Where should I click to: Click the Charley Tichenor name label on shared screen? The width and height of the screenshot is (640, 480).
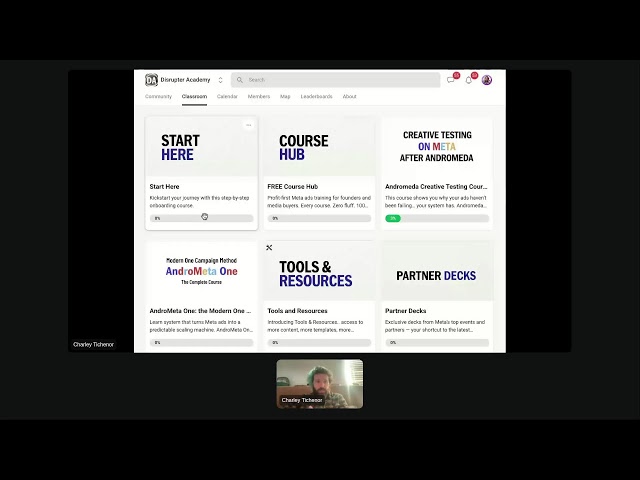click(x=93, y=344)
